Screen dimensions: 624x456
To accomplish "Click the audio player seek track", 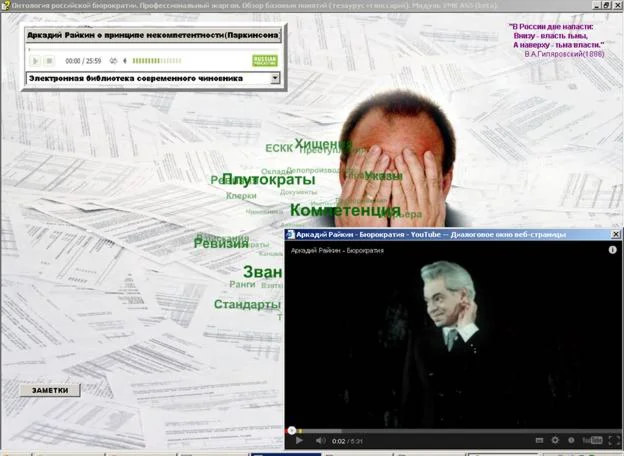I will click(x=153, y=50).
